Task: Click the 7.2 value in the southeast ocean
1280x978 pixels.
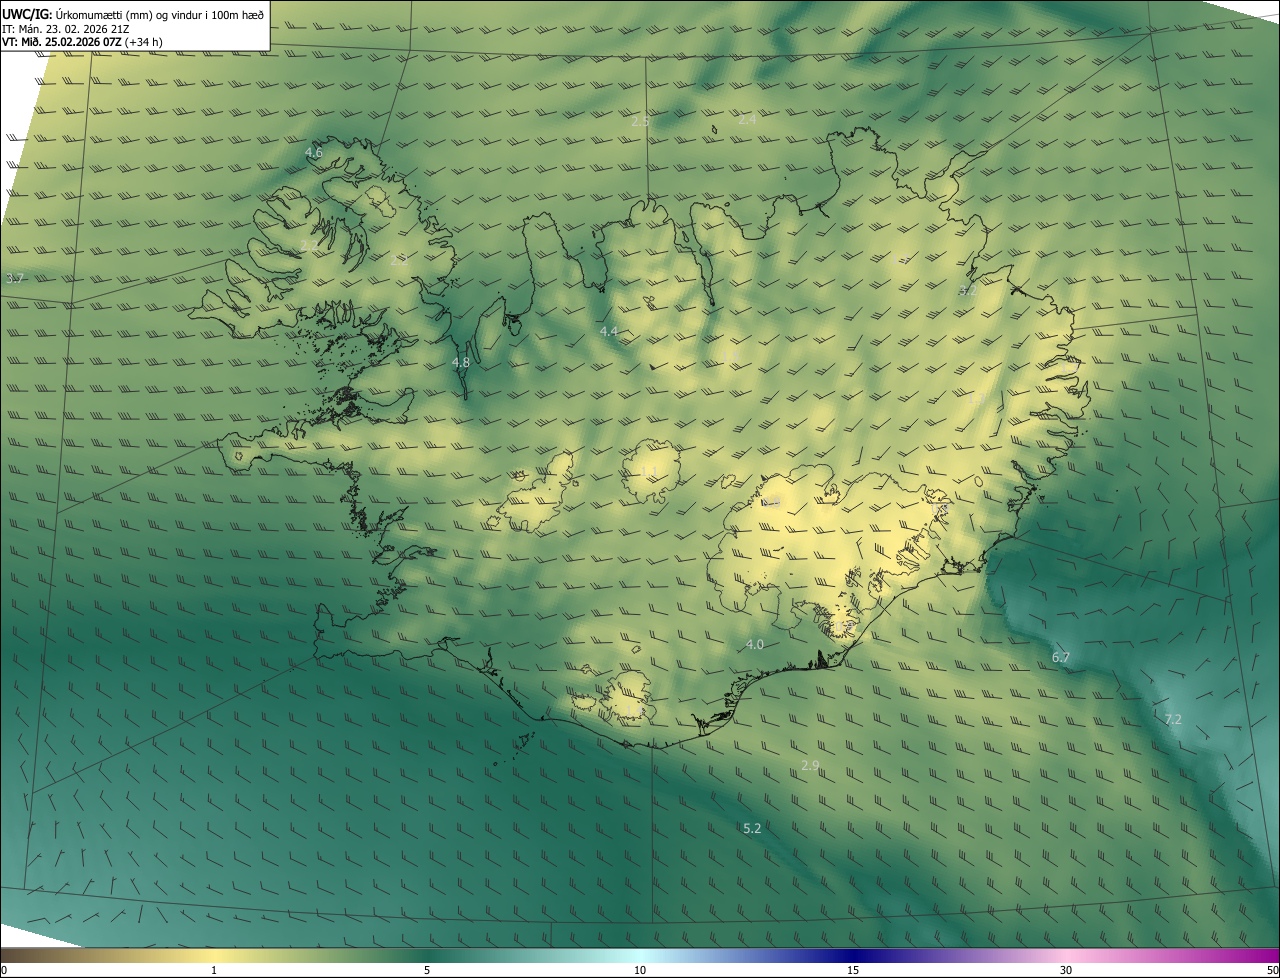Action: [x=1173, y=719]
